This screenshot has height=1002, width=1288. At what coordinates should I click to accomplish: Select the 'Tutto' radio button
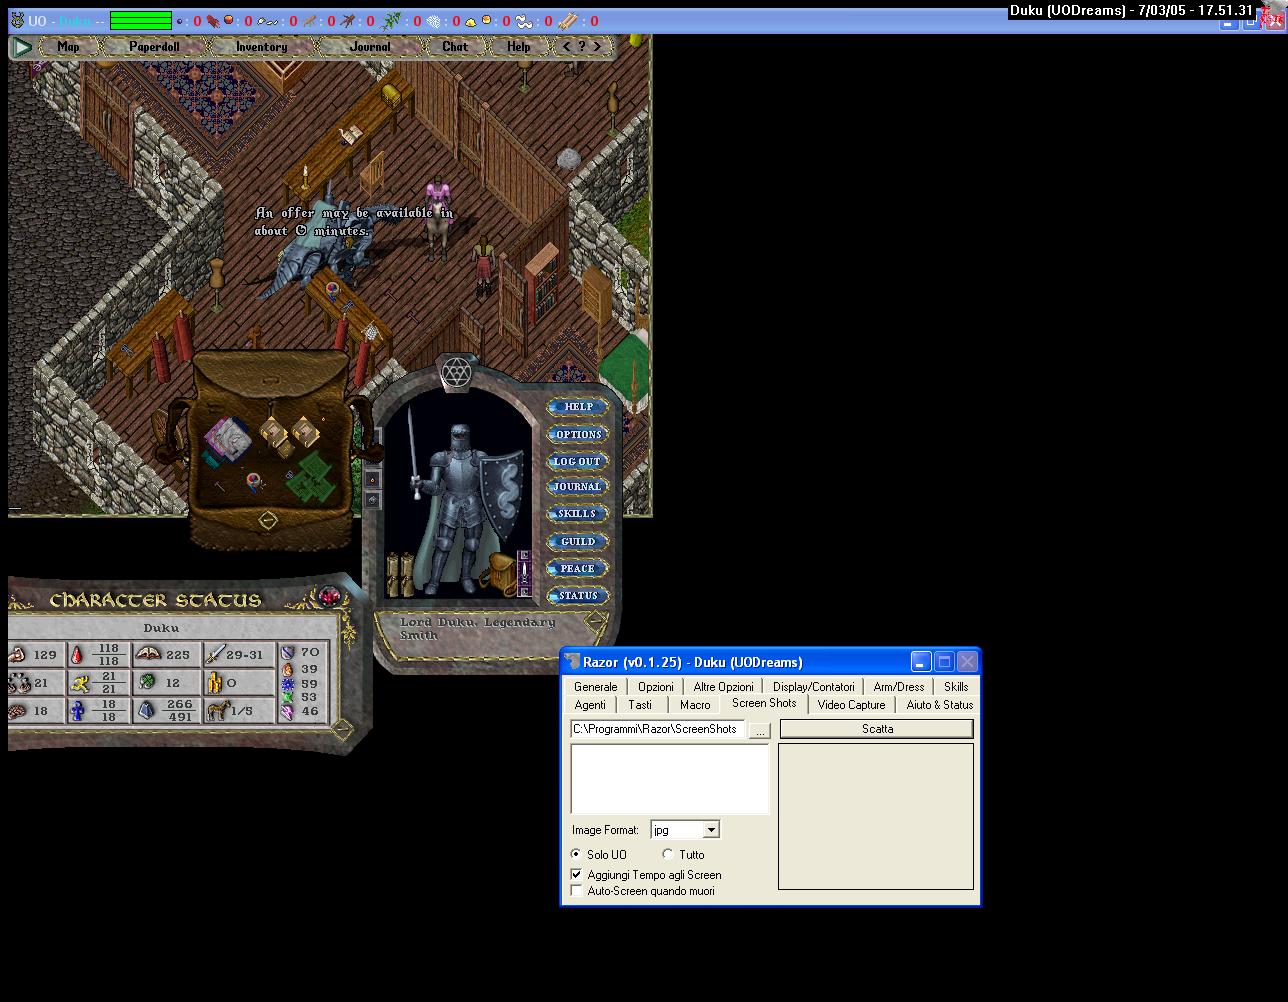668,855
